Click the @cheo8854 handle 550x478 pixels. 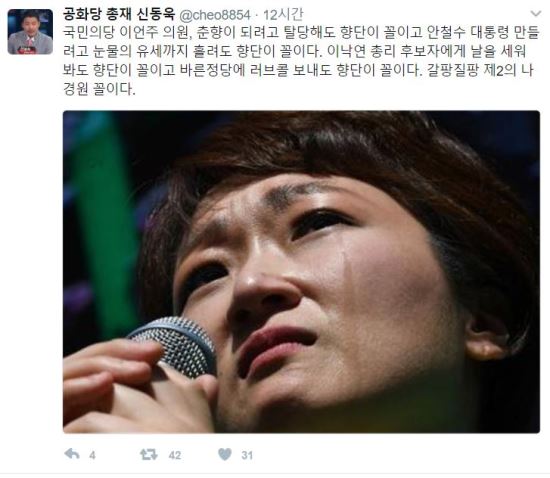tap(215, 15)
